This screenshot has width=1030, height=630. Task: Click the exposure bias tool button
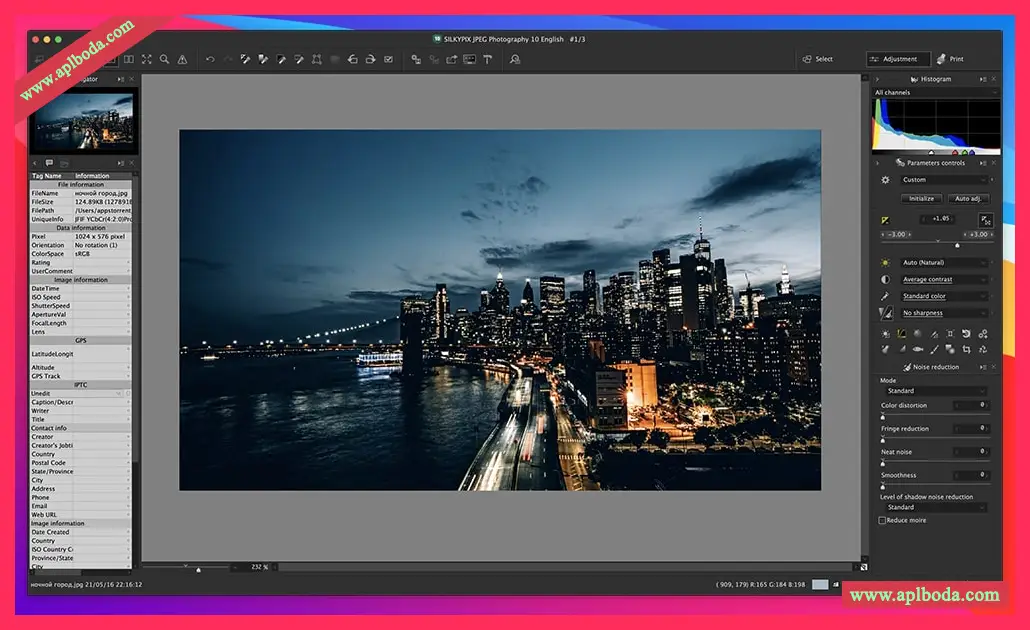pyautogui.click(x=884, y=219)
